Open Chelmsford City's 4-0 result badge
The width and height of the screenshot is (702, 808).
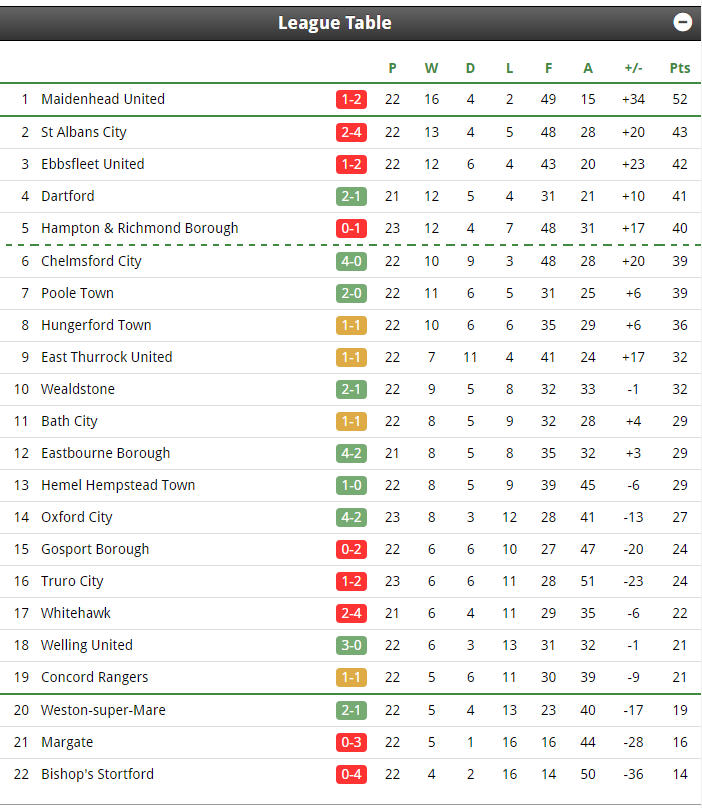(x=351, y=261)
